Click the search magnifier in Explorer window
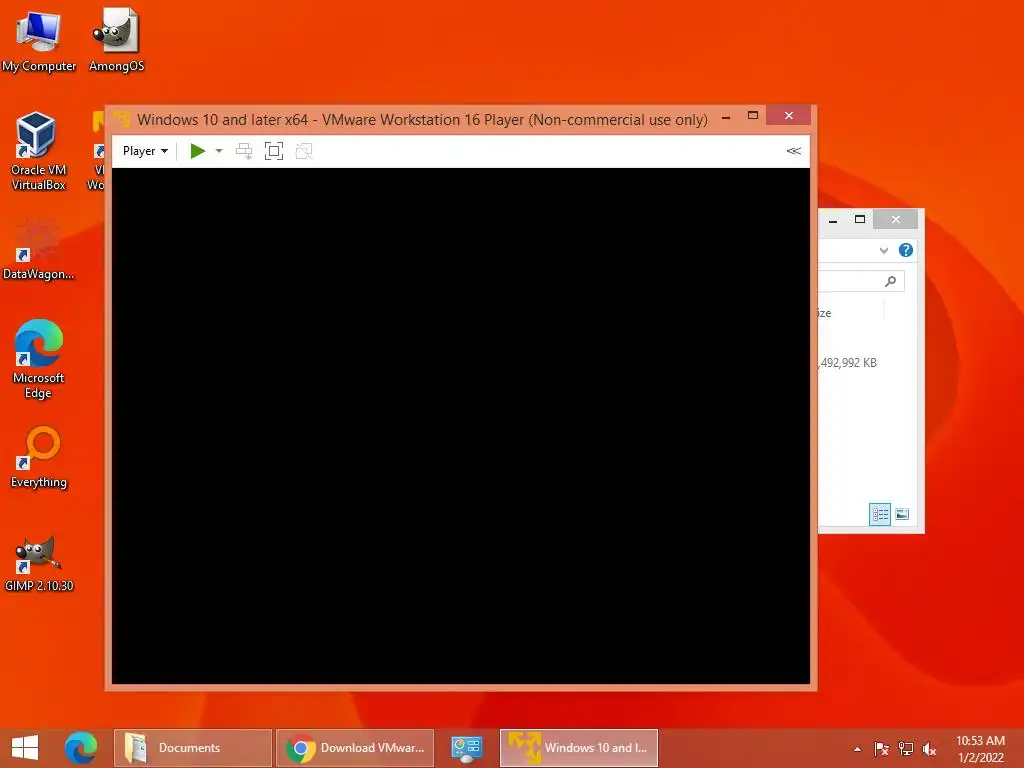Viewport: 1024px width, 768px height. 890,281
